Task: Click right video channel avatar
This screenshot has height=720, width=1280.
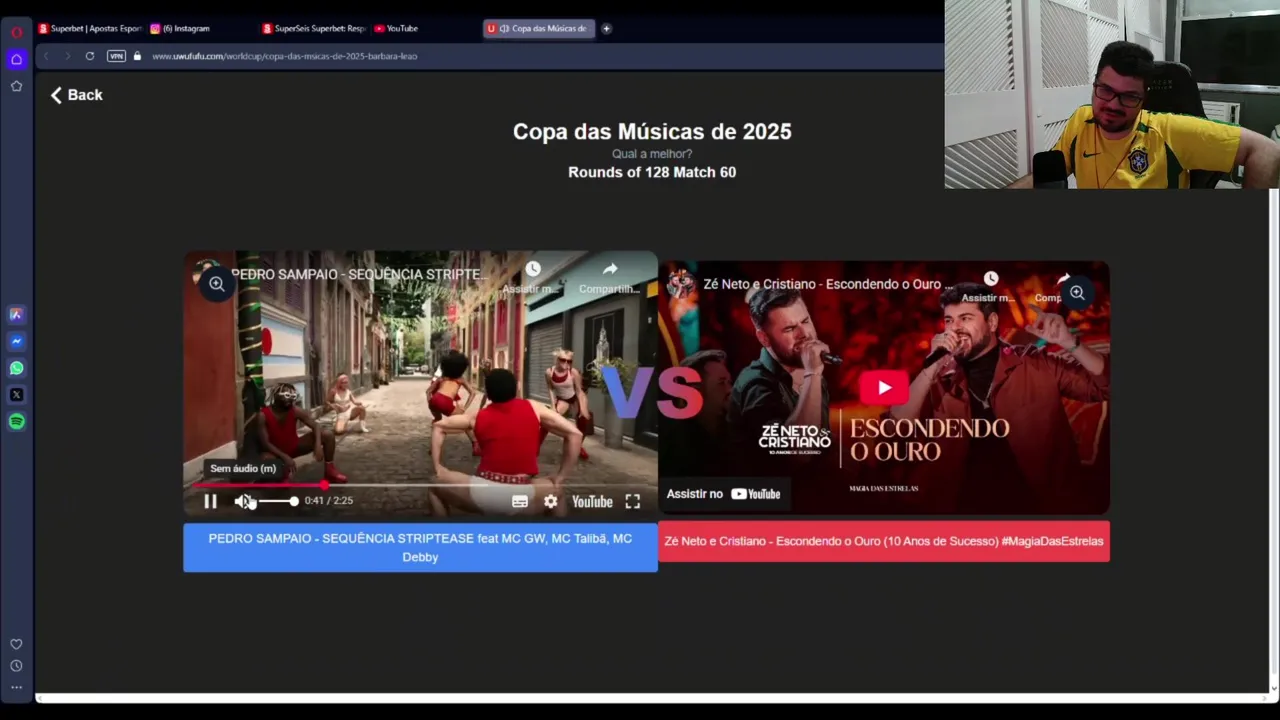Action: tap(681, 283)
